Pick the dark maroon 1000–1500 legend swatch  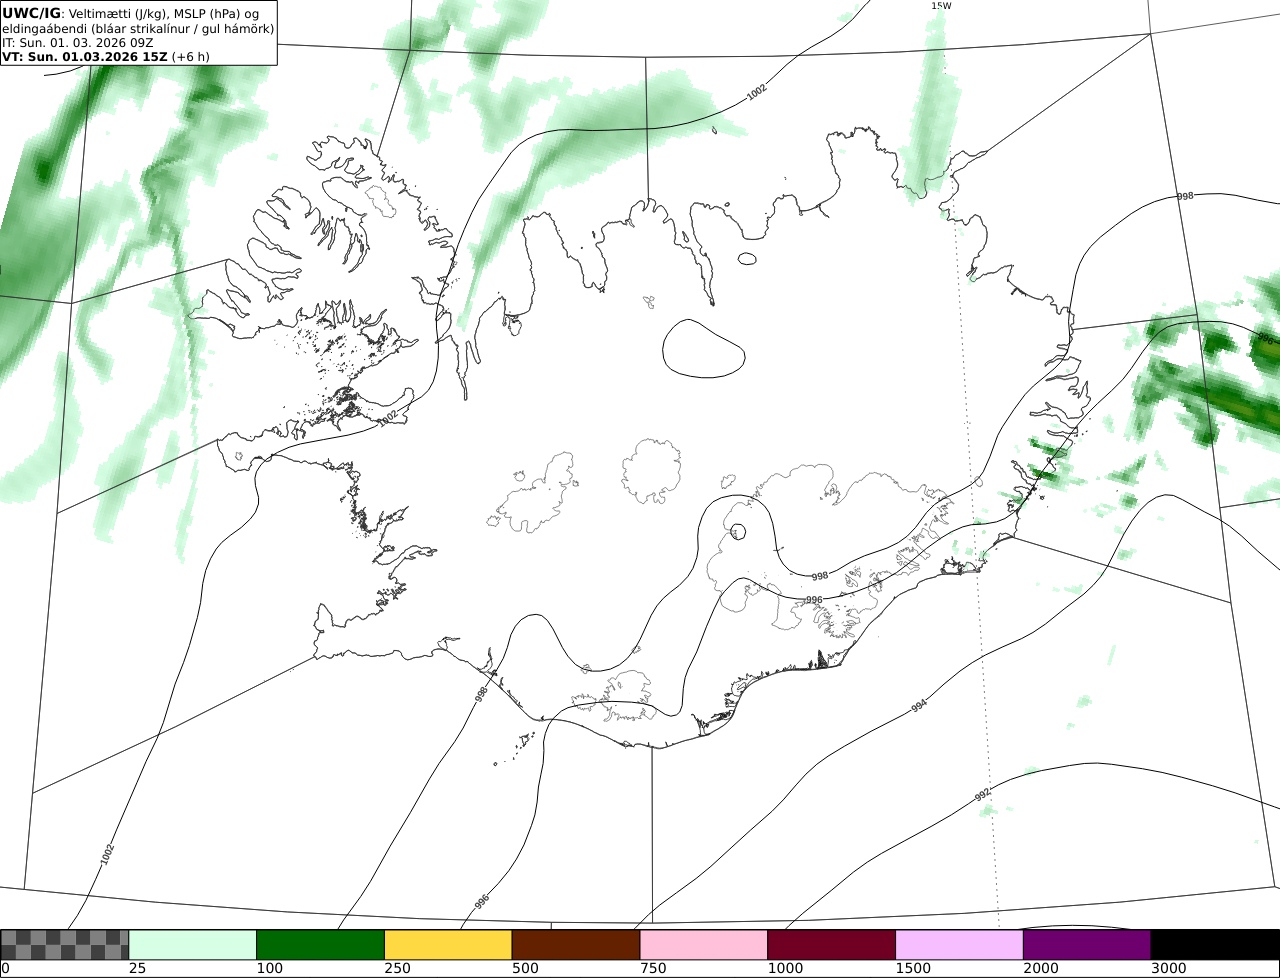pos(832,945)
